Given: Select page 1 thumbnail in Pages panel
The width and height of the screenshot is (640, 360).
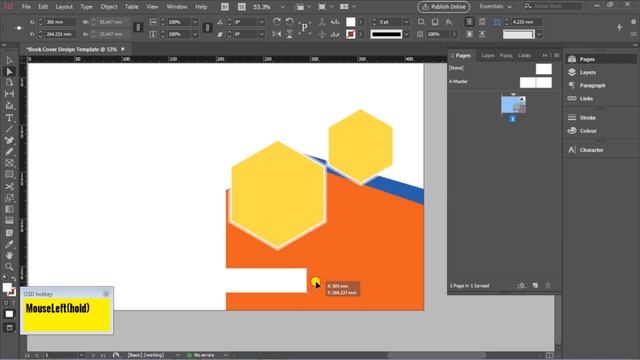Looking at the screenshot, I should (513, 104).
